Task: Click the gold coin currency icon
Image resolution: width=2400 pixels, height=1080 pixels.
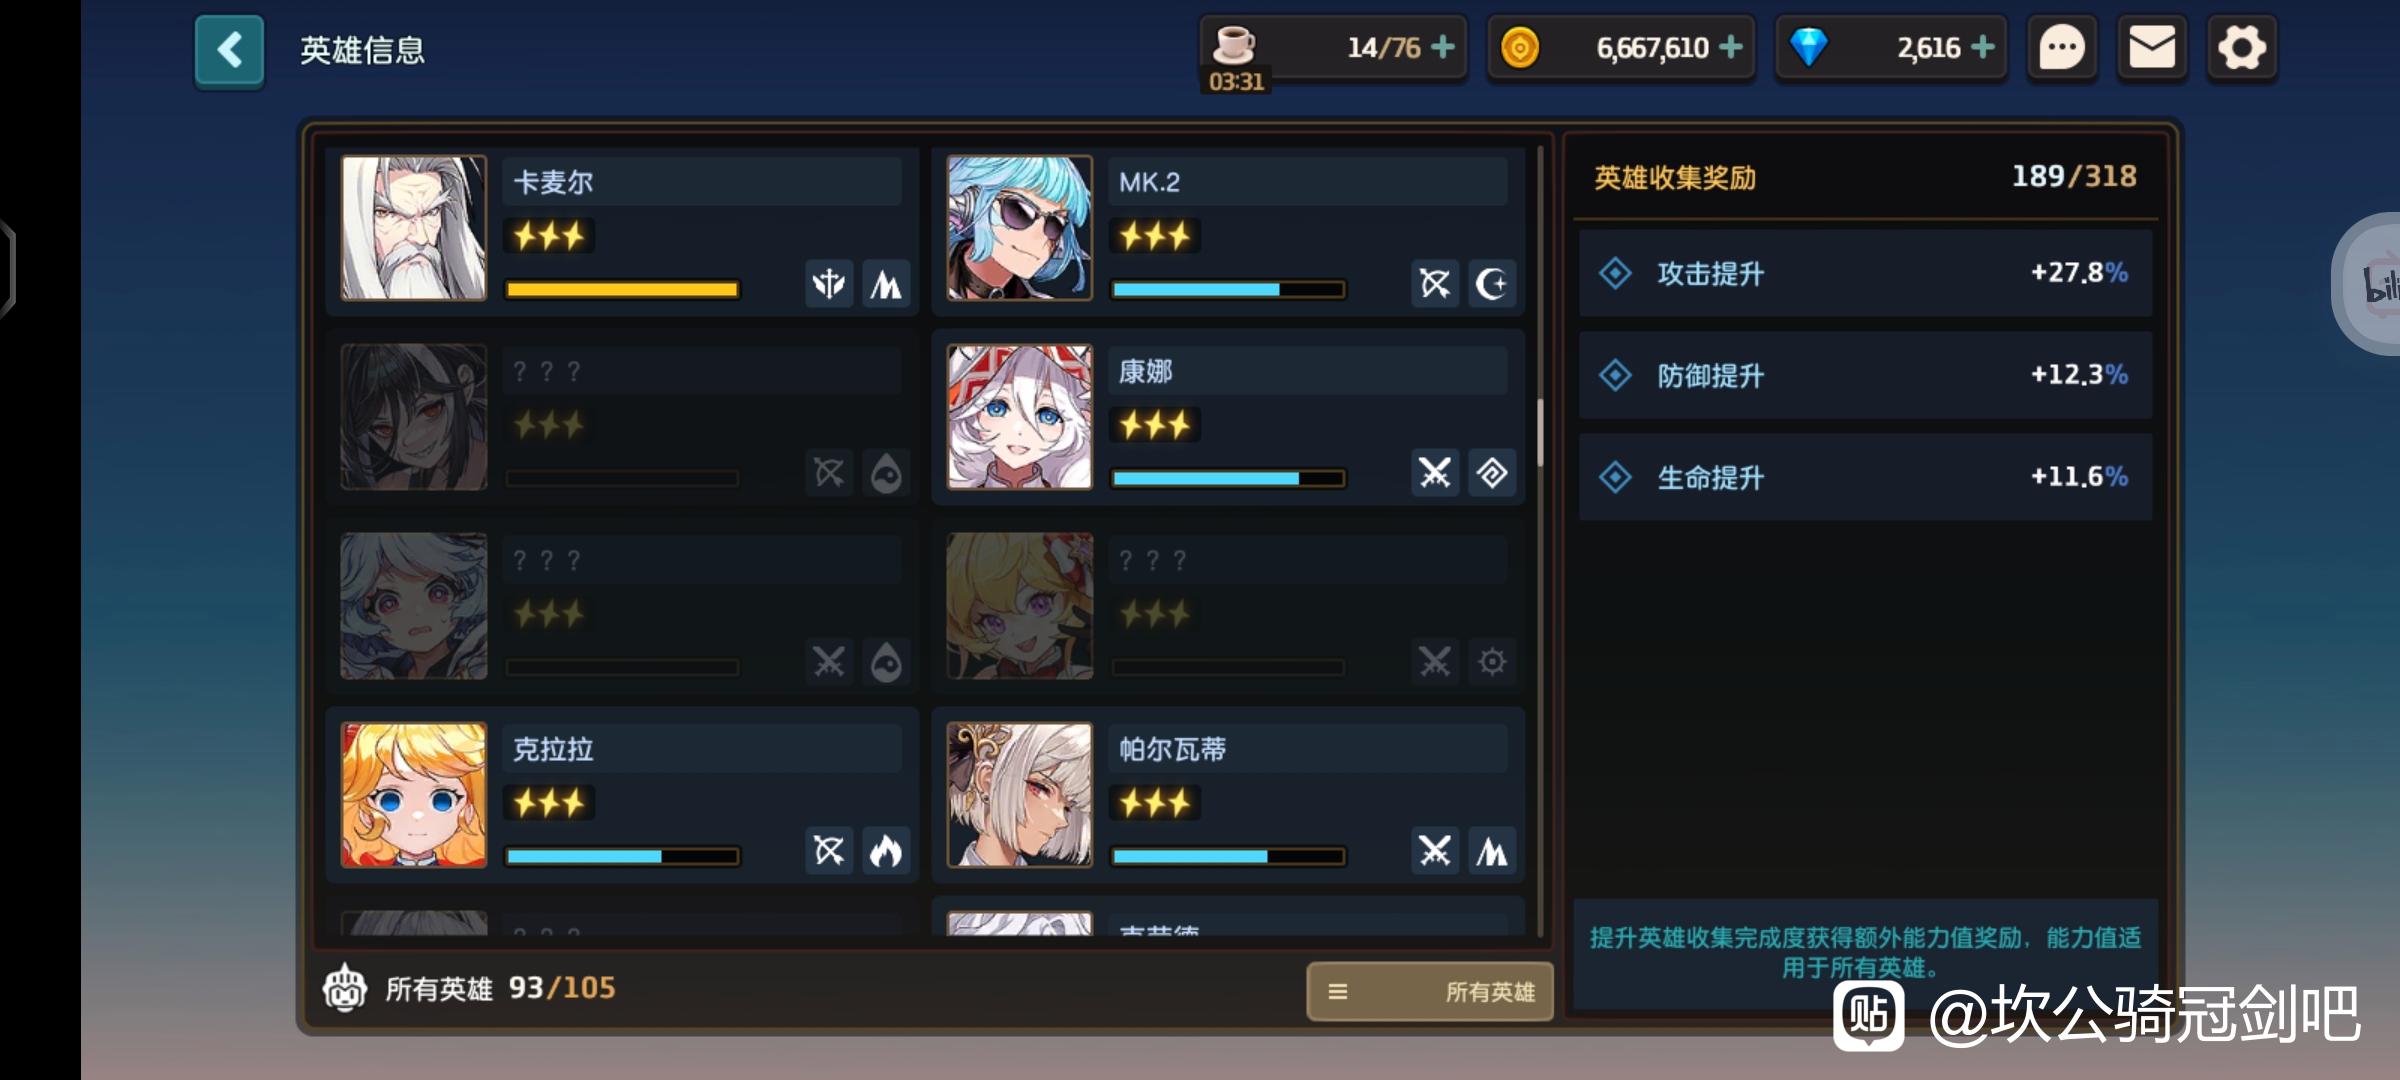Action: (1520, 47)
